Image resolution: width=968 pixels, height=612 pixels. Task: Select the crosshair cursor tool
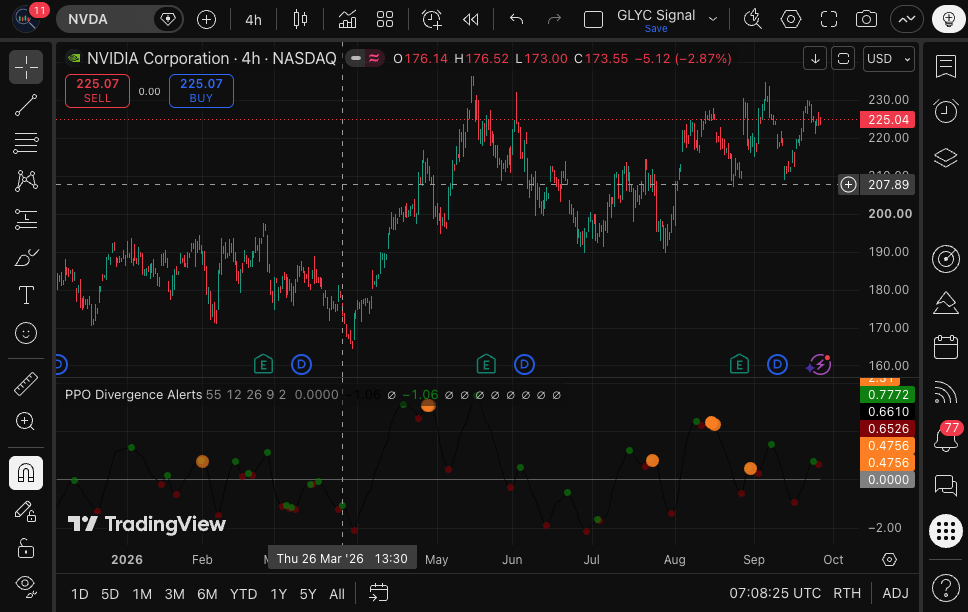[26, 67]
